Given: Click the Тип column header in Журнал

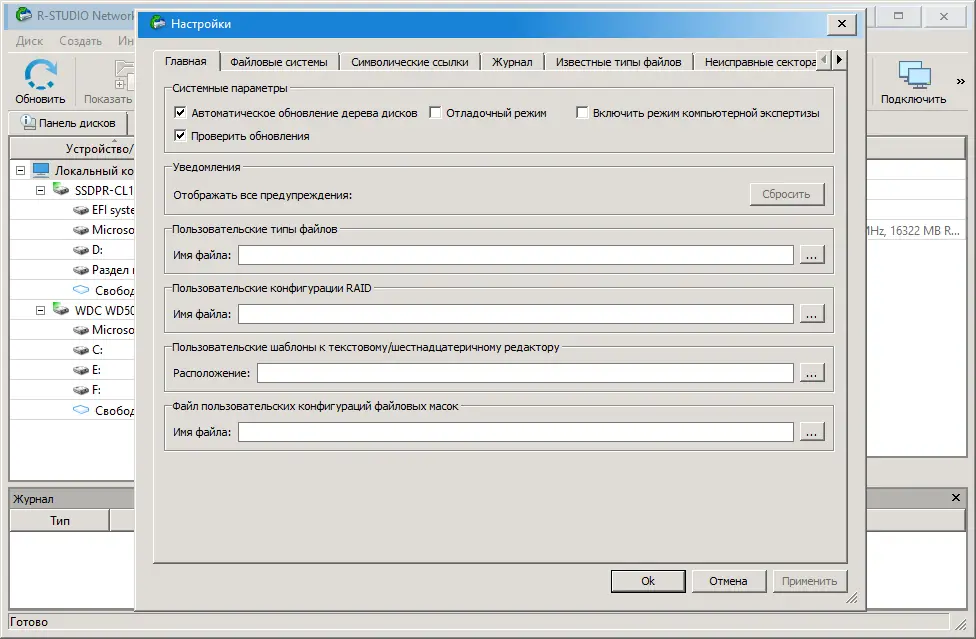Looking at the screenshot, I should click(x=60, y=520).
